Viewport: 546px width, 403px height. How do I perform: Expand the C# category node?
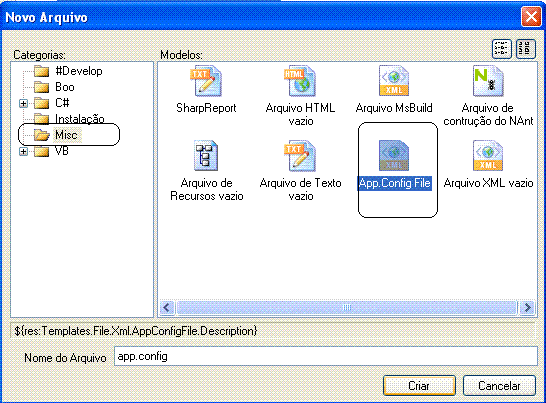24,103
